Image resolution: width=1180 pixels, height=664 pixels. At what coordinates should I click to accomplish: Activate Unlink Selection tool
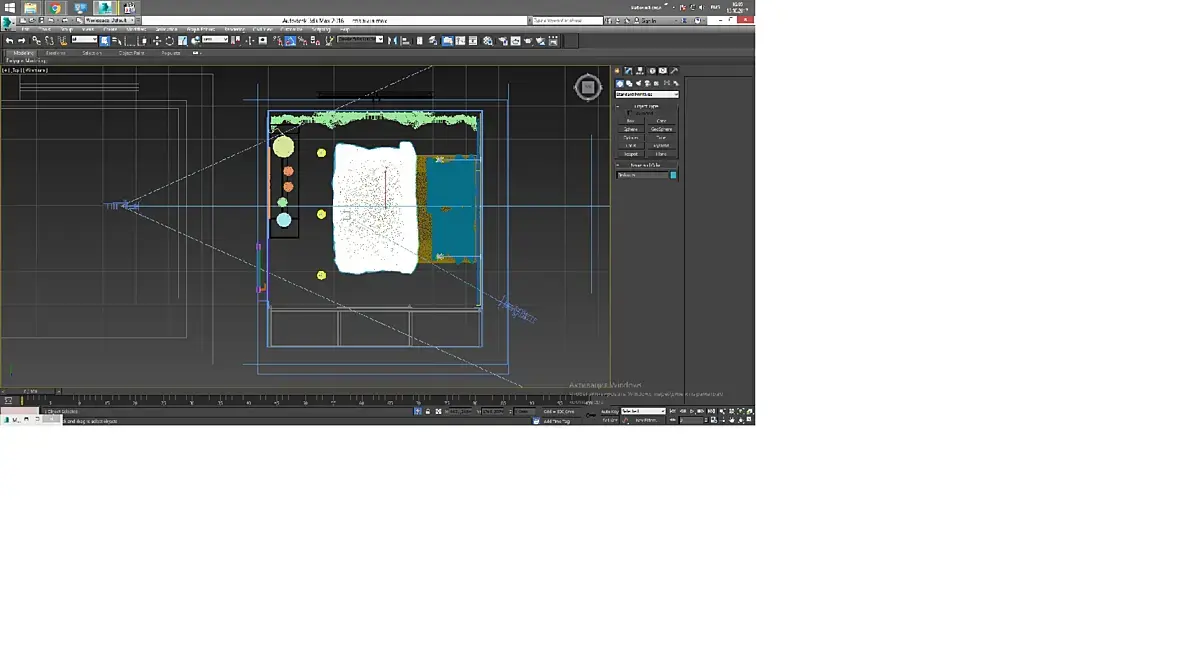click(x=49, y=41)
